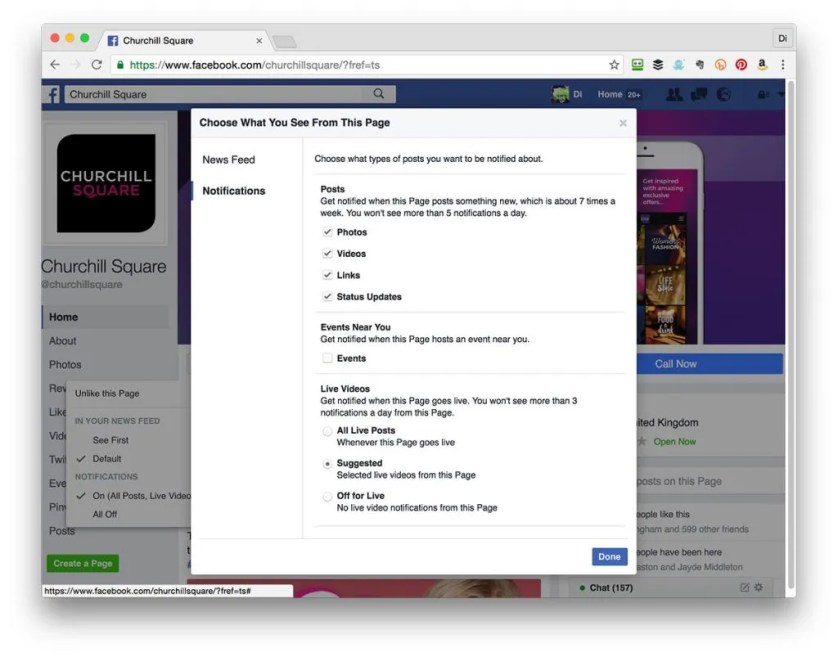Screen dimensions: 838x657
Task: Uncheck the Links checkbox
Action: coord(327,275)
